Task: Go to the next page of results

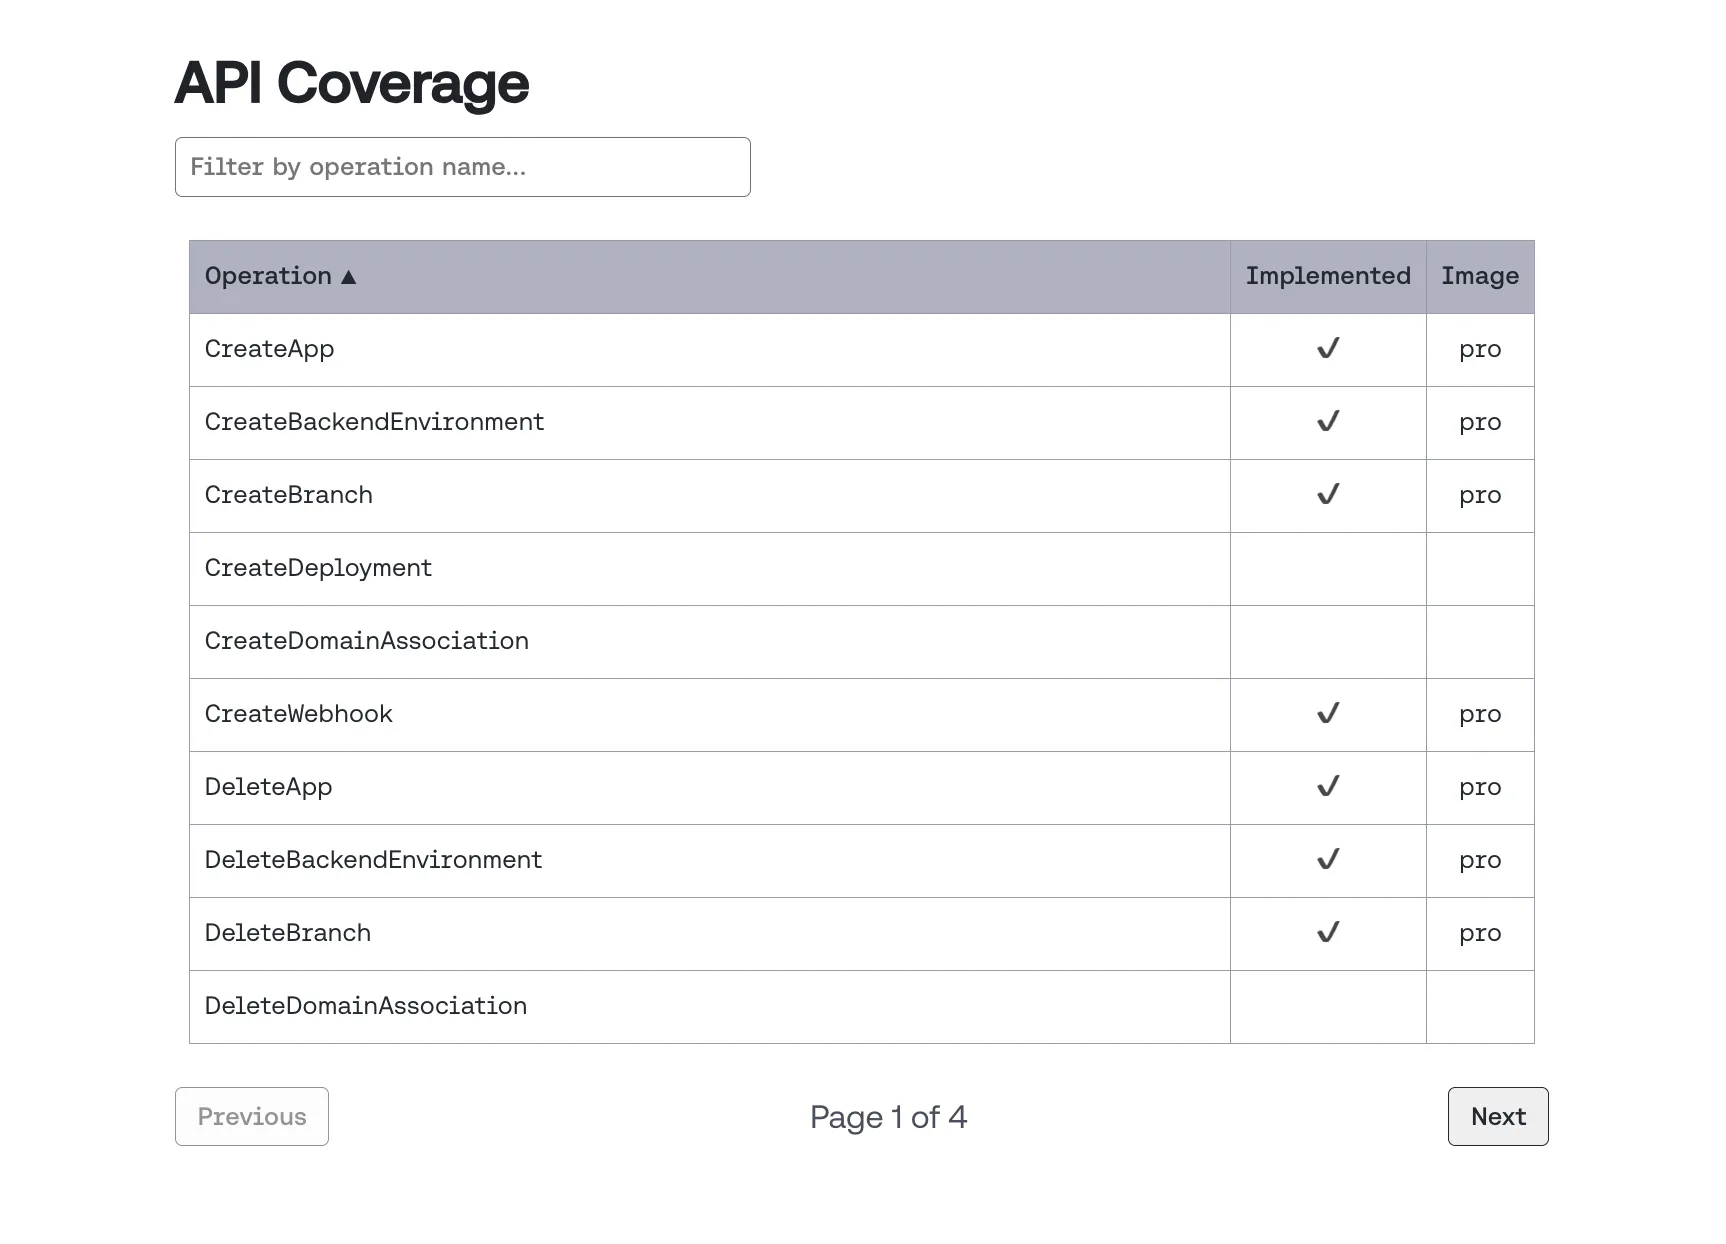Action: [x=1497, y=1116]
